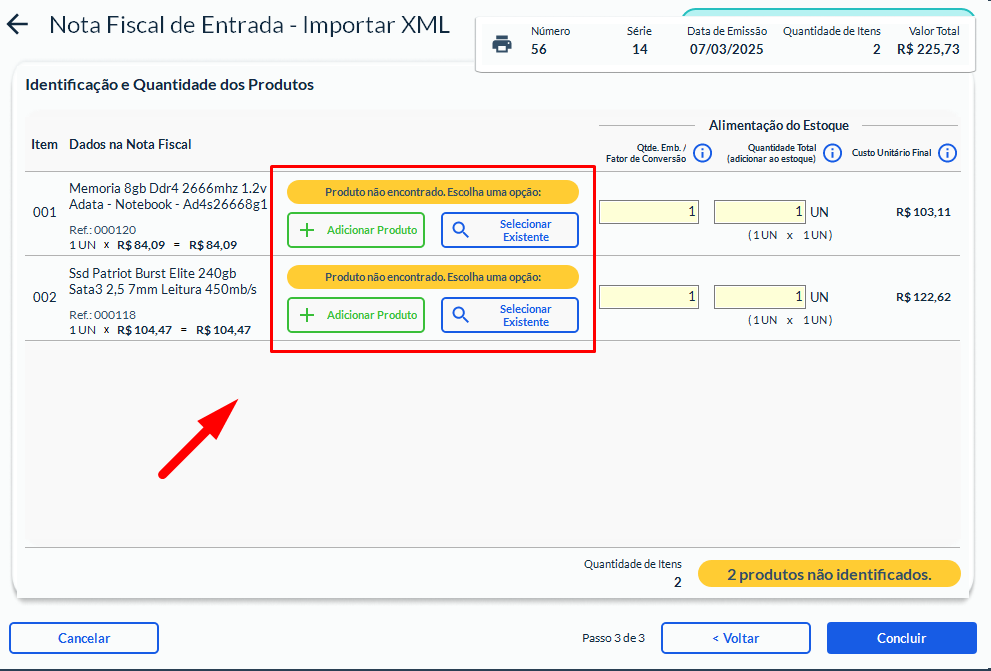Open info icon next to Quantidade Total
The image size is (991, 671).
832,153
